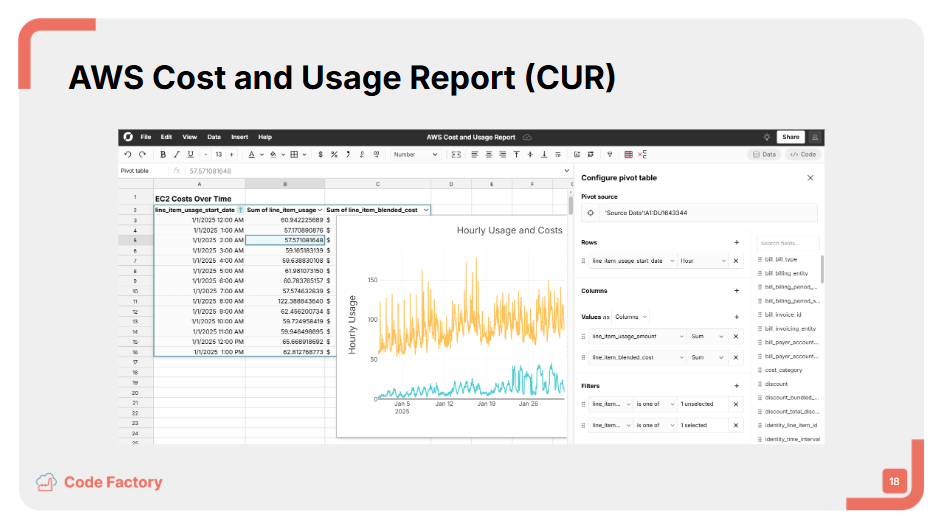Open the View menu
The width and height of the screenshot is (941, 527).
pyautogui.click(x=190, y=137)
